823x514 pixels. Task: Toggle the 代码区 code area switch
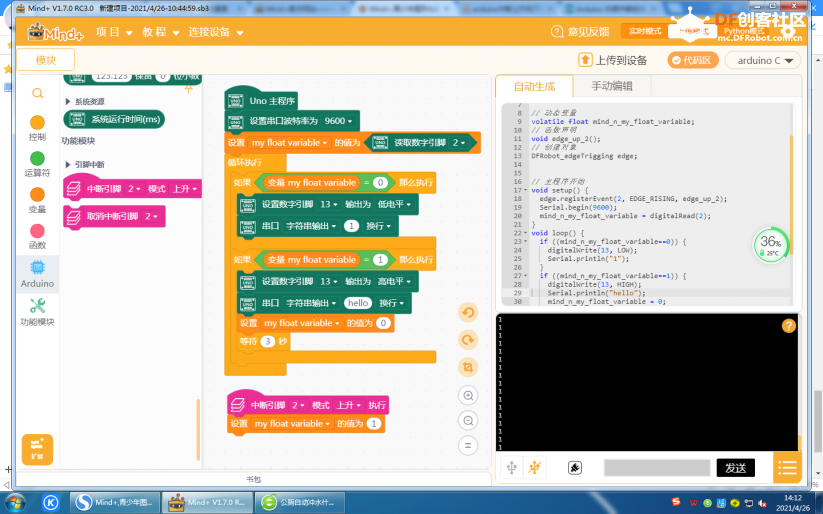[x=692, y=60]
